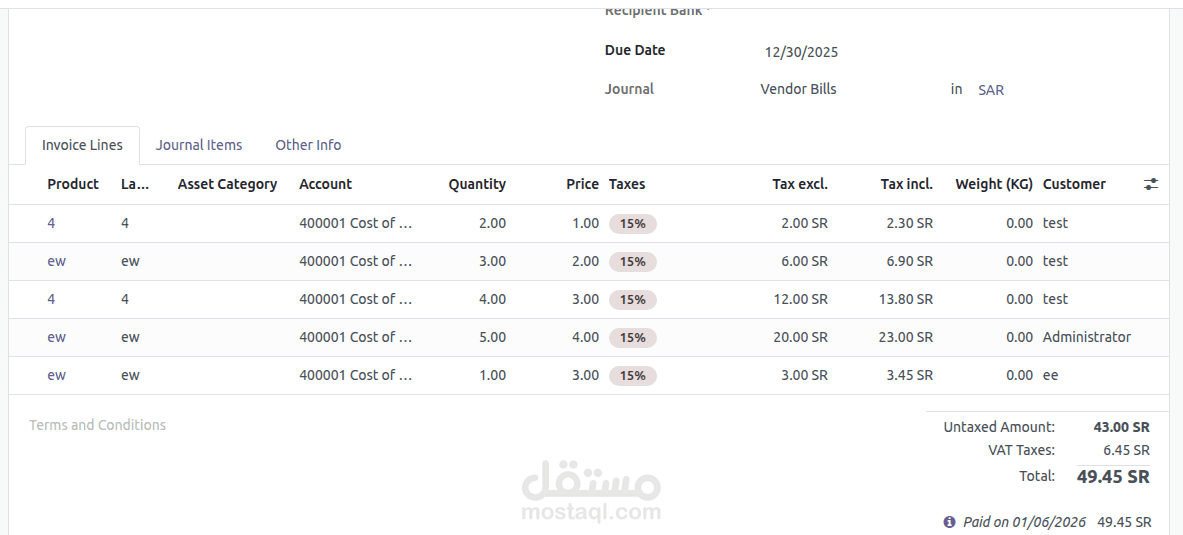
Task: Sort by the Tax incl. column header
Action: click(906, 184)
